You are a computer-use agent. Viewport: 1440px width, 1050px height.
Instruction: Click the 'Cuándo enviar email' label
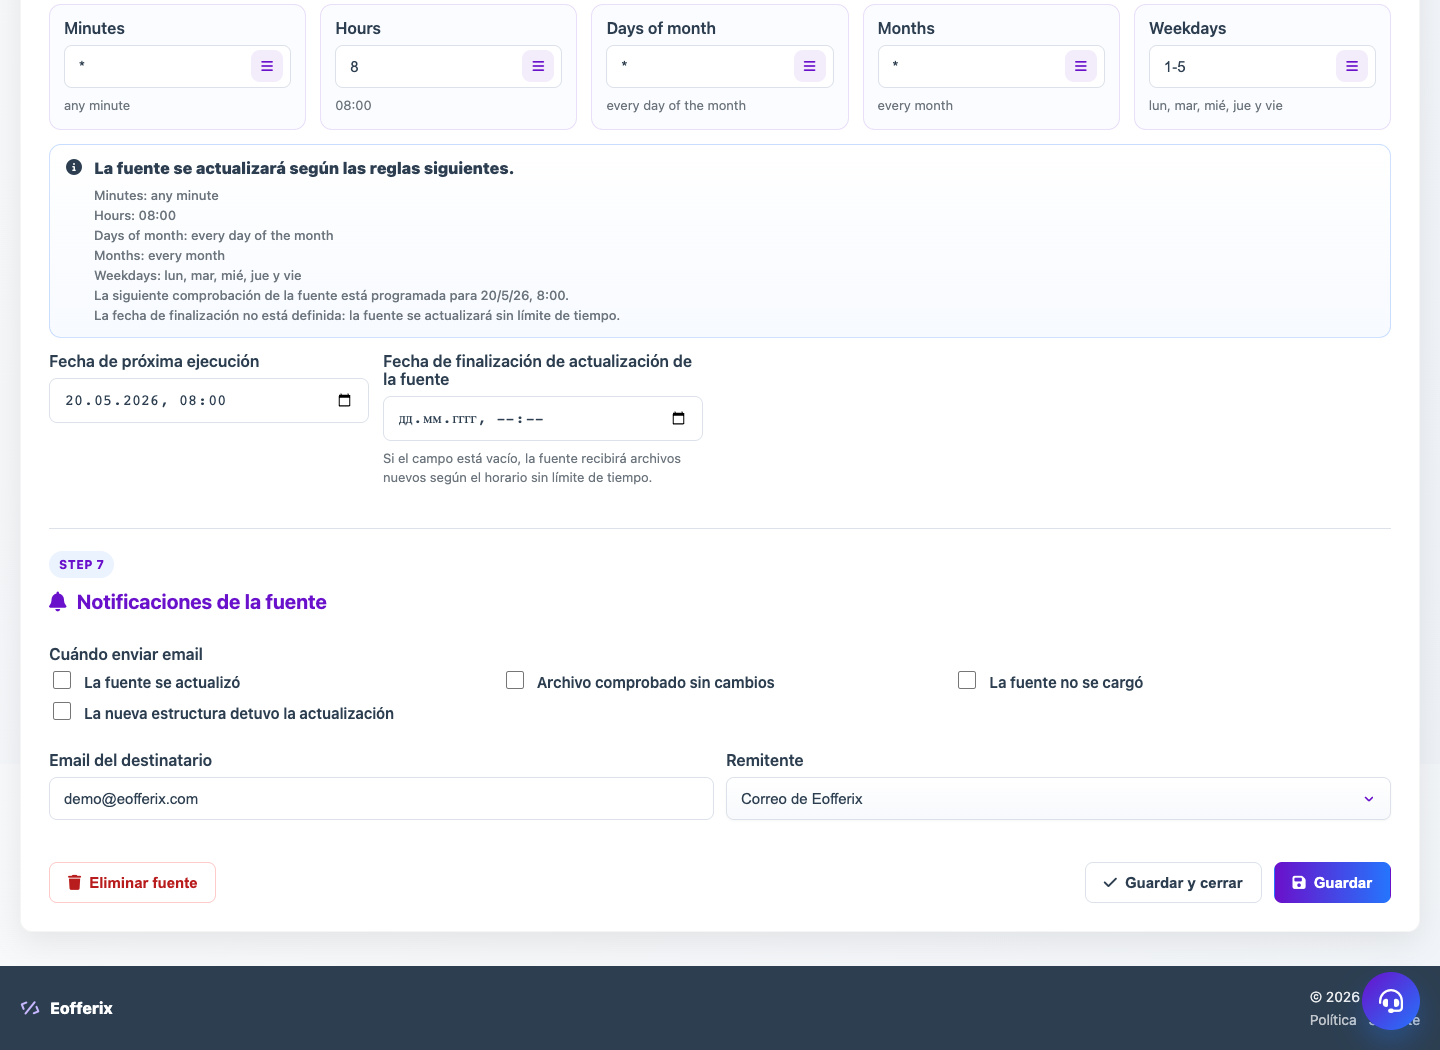(x=126, y=654)
